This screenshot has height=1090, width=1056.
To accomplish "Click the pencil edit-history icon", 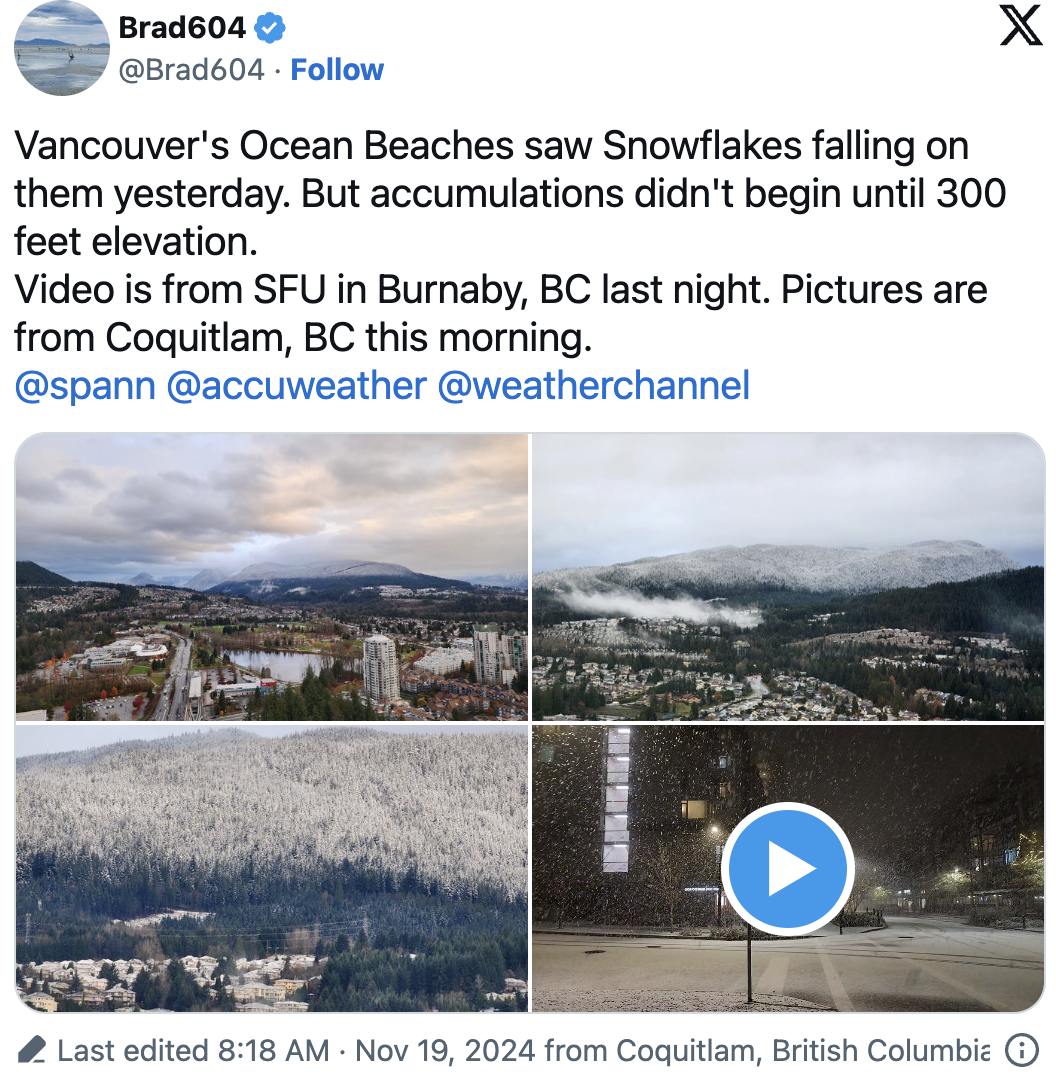I will coord(32,1051).
